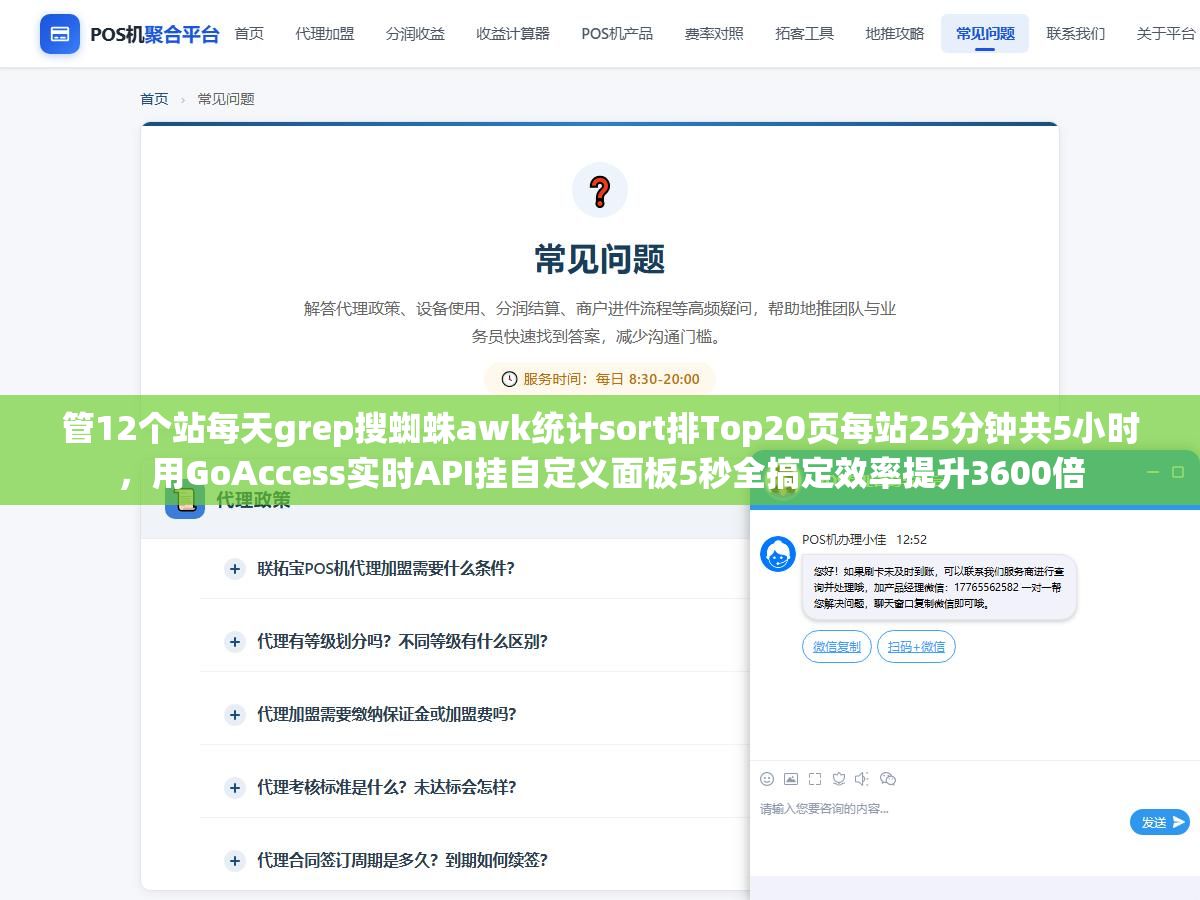This screenshot has height=900, width=1200.
Task: Click the chat agent avatar
Action: click(778, 554)
